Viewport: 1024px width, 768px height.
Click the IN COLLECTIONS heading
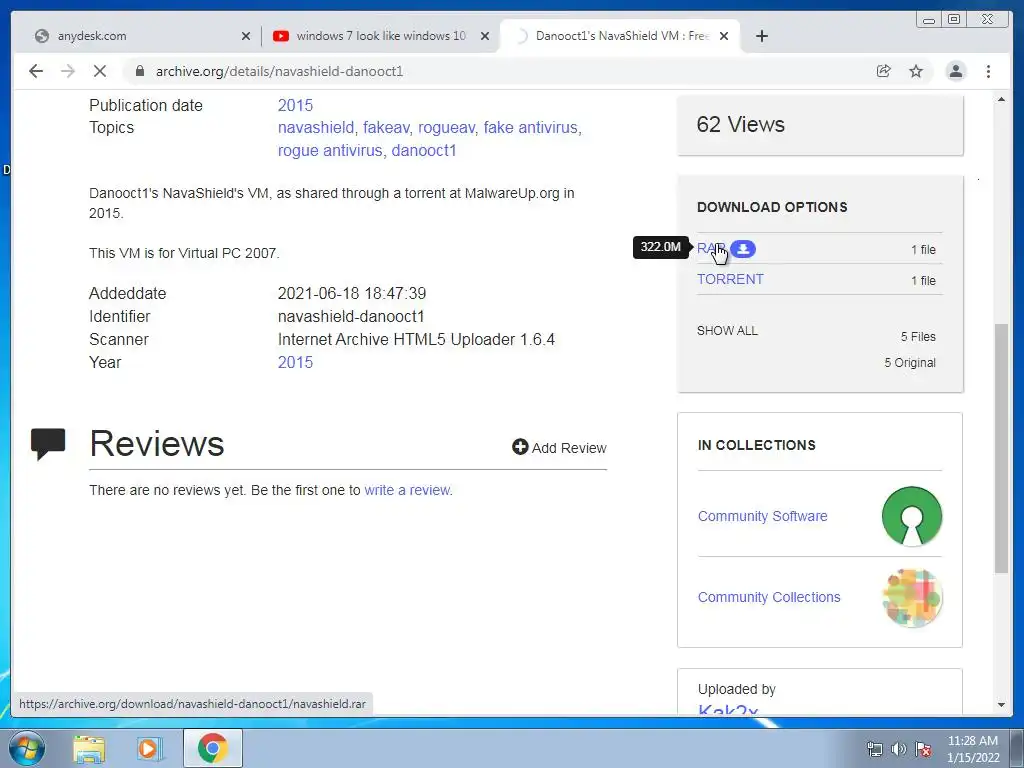(x=756, y=445)
